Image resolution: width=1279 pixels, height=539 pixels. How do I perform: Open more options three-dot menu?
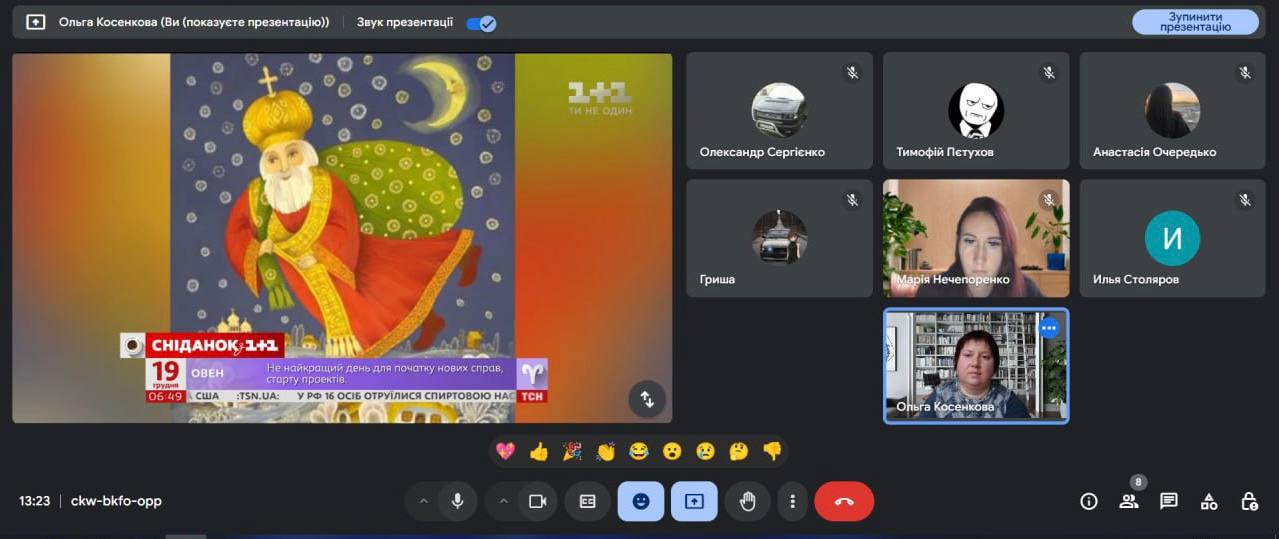pyautogui.click(x=792, y=501)
